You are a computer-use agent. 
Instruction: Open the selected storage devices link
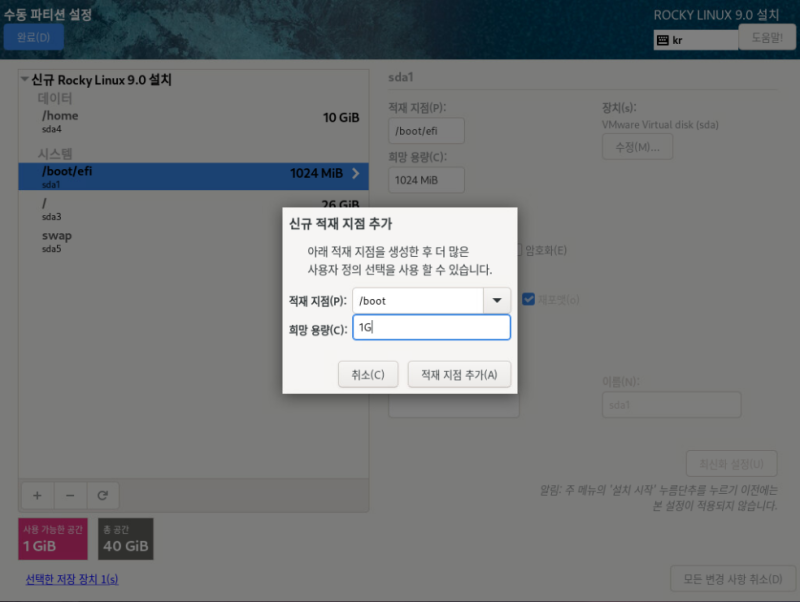(72, 579)
